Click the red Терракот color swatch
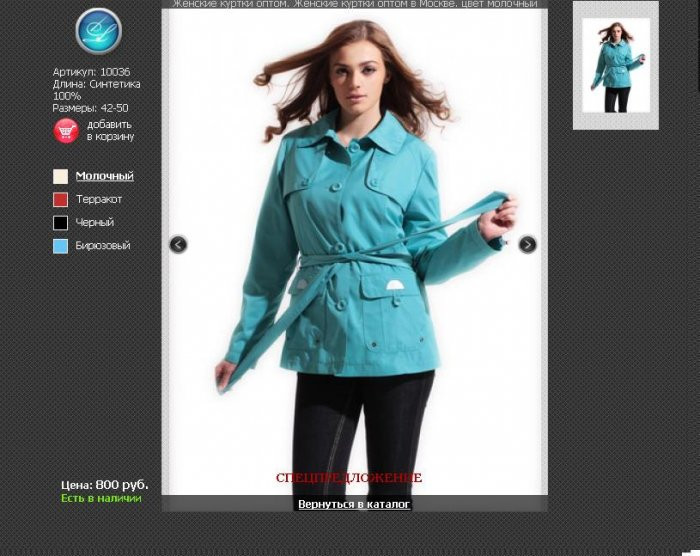This screenshot has height=556, width=700. (61, 200)
